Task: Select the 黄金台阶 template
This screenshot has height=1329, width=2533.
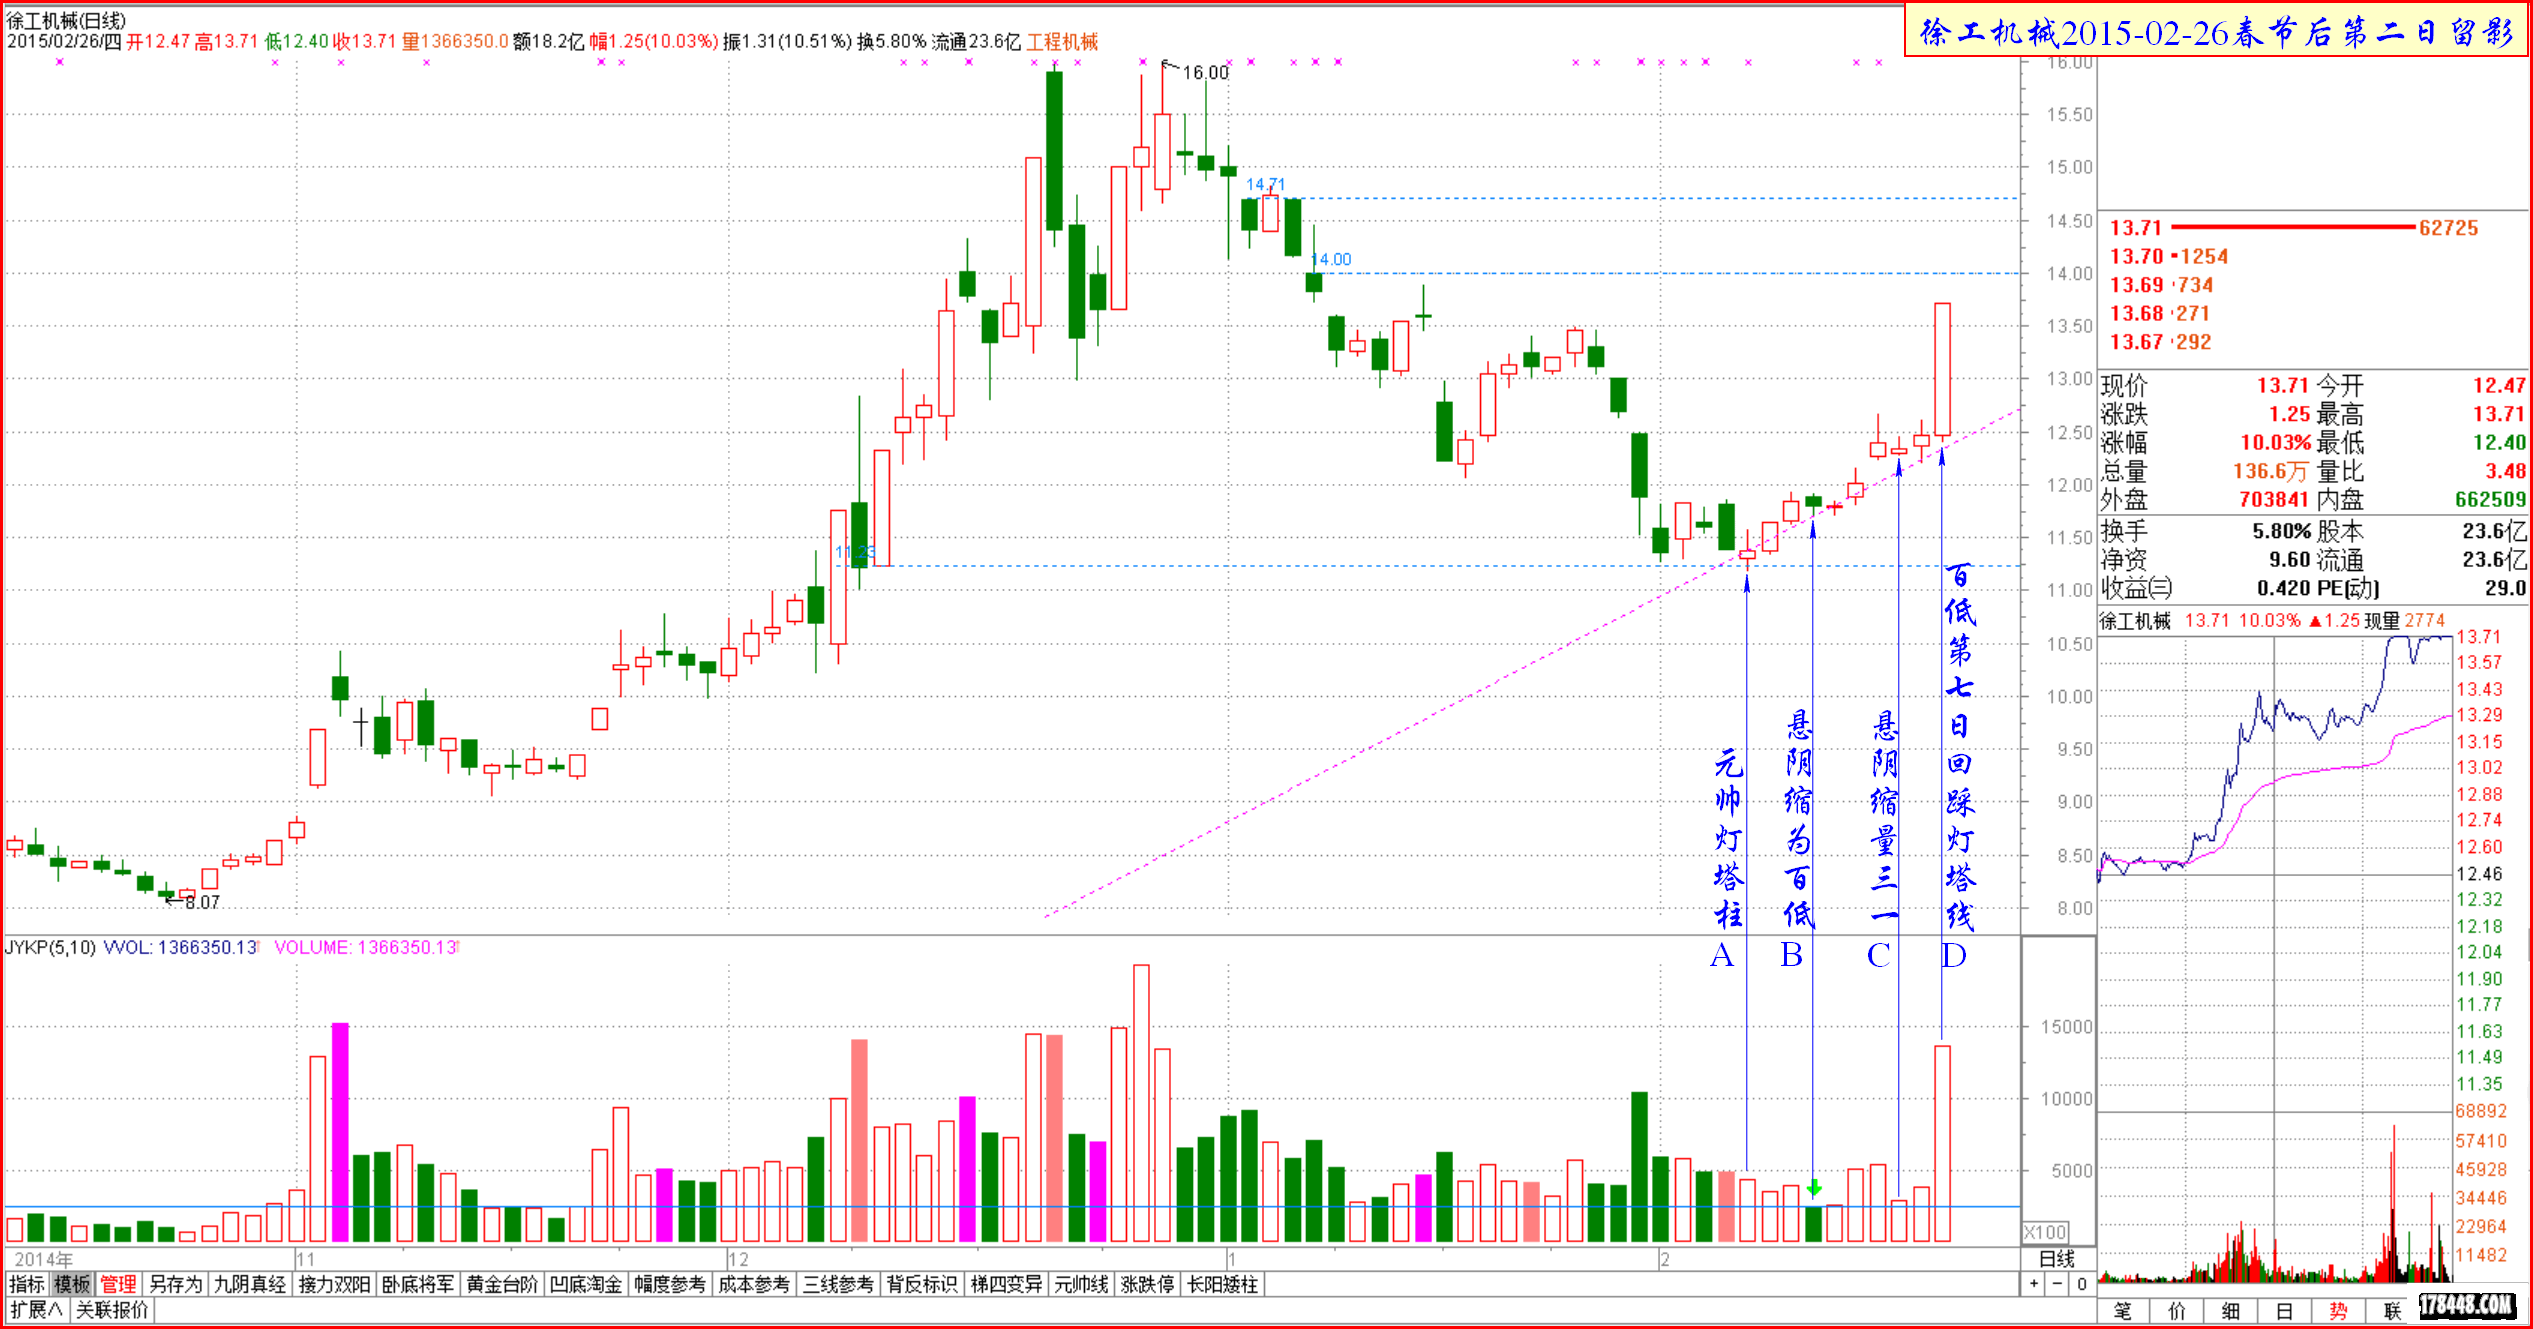Action: point(502,1284)
